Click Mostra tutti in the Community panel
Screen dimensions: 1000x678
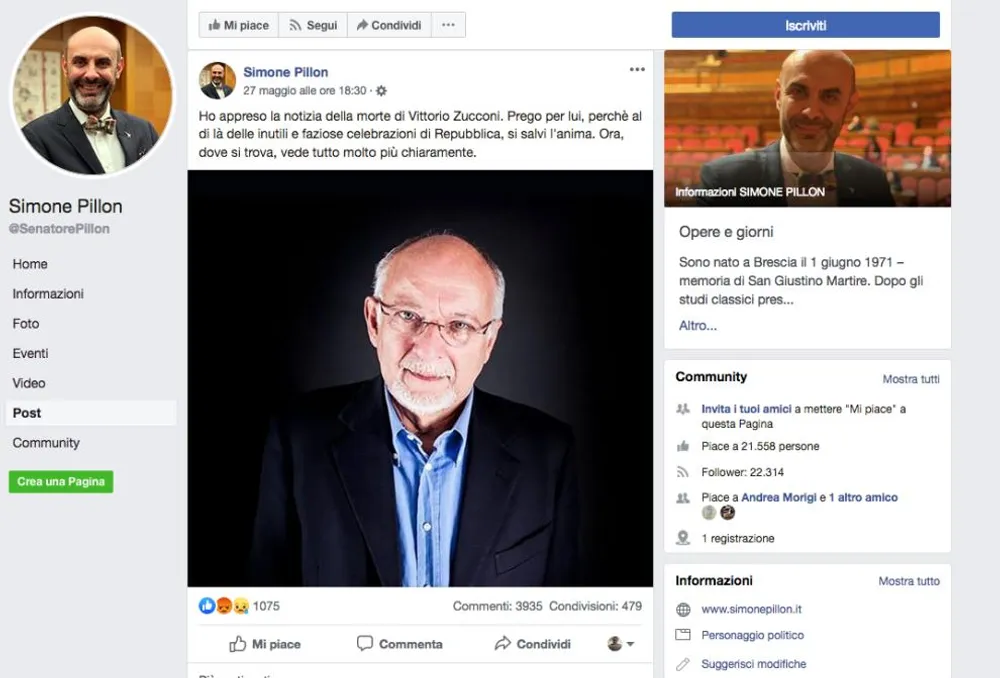(x=910, y=379)
